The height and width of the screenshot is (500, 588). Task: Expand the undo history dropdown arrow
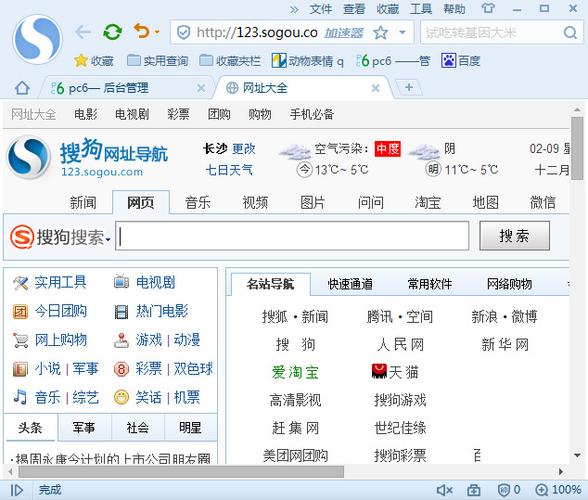[157, 32]
